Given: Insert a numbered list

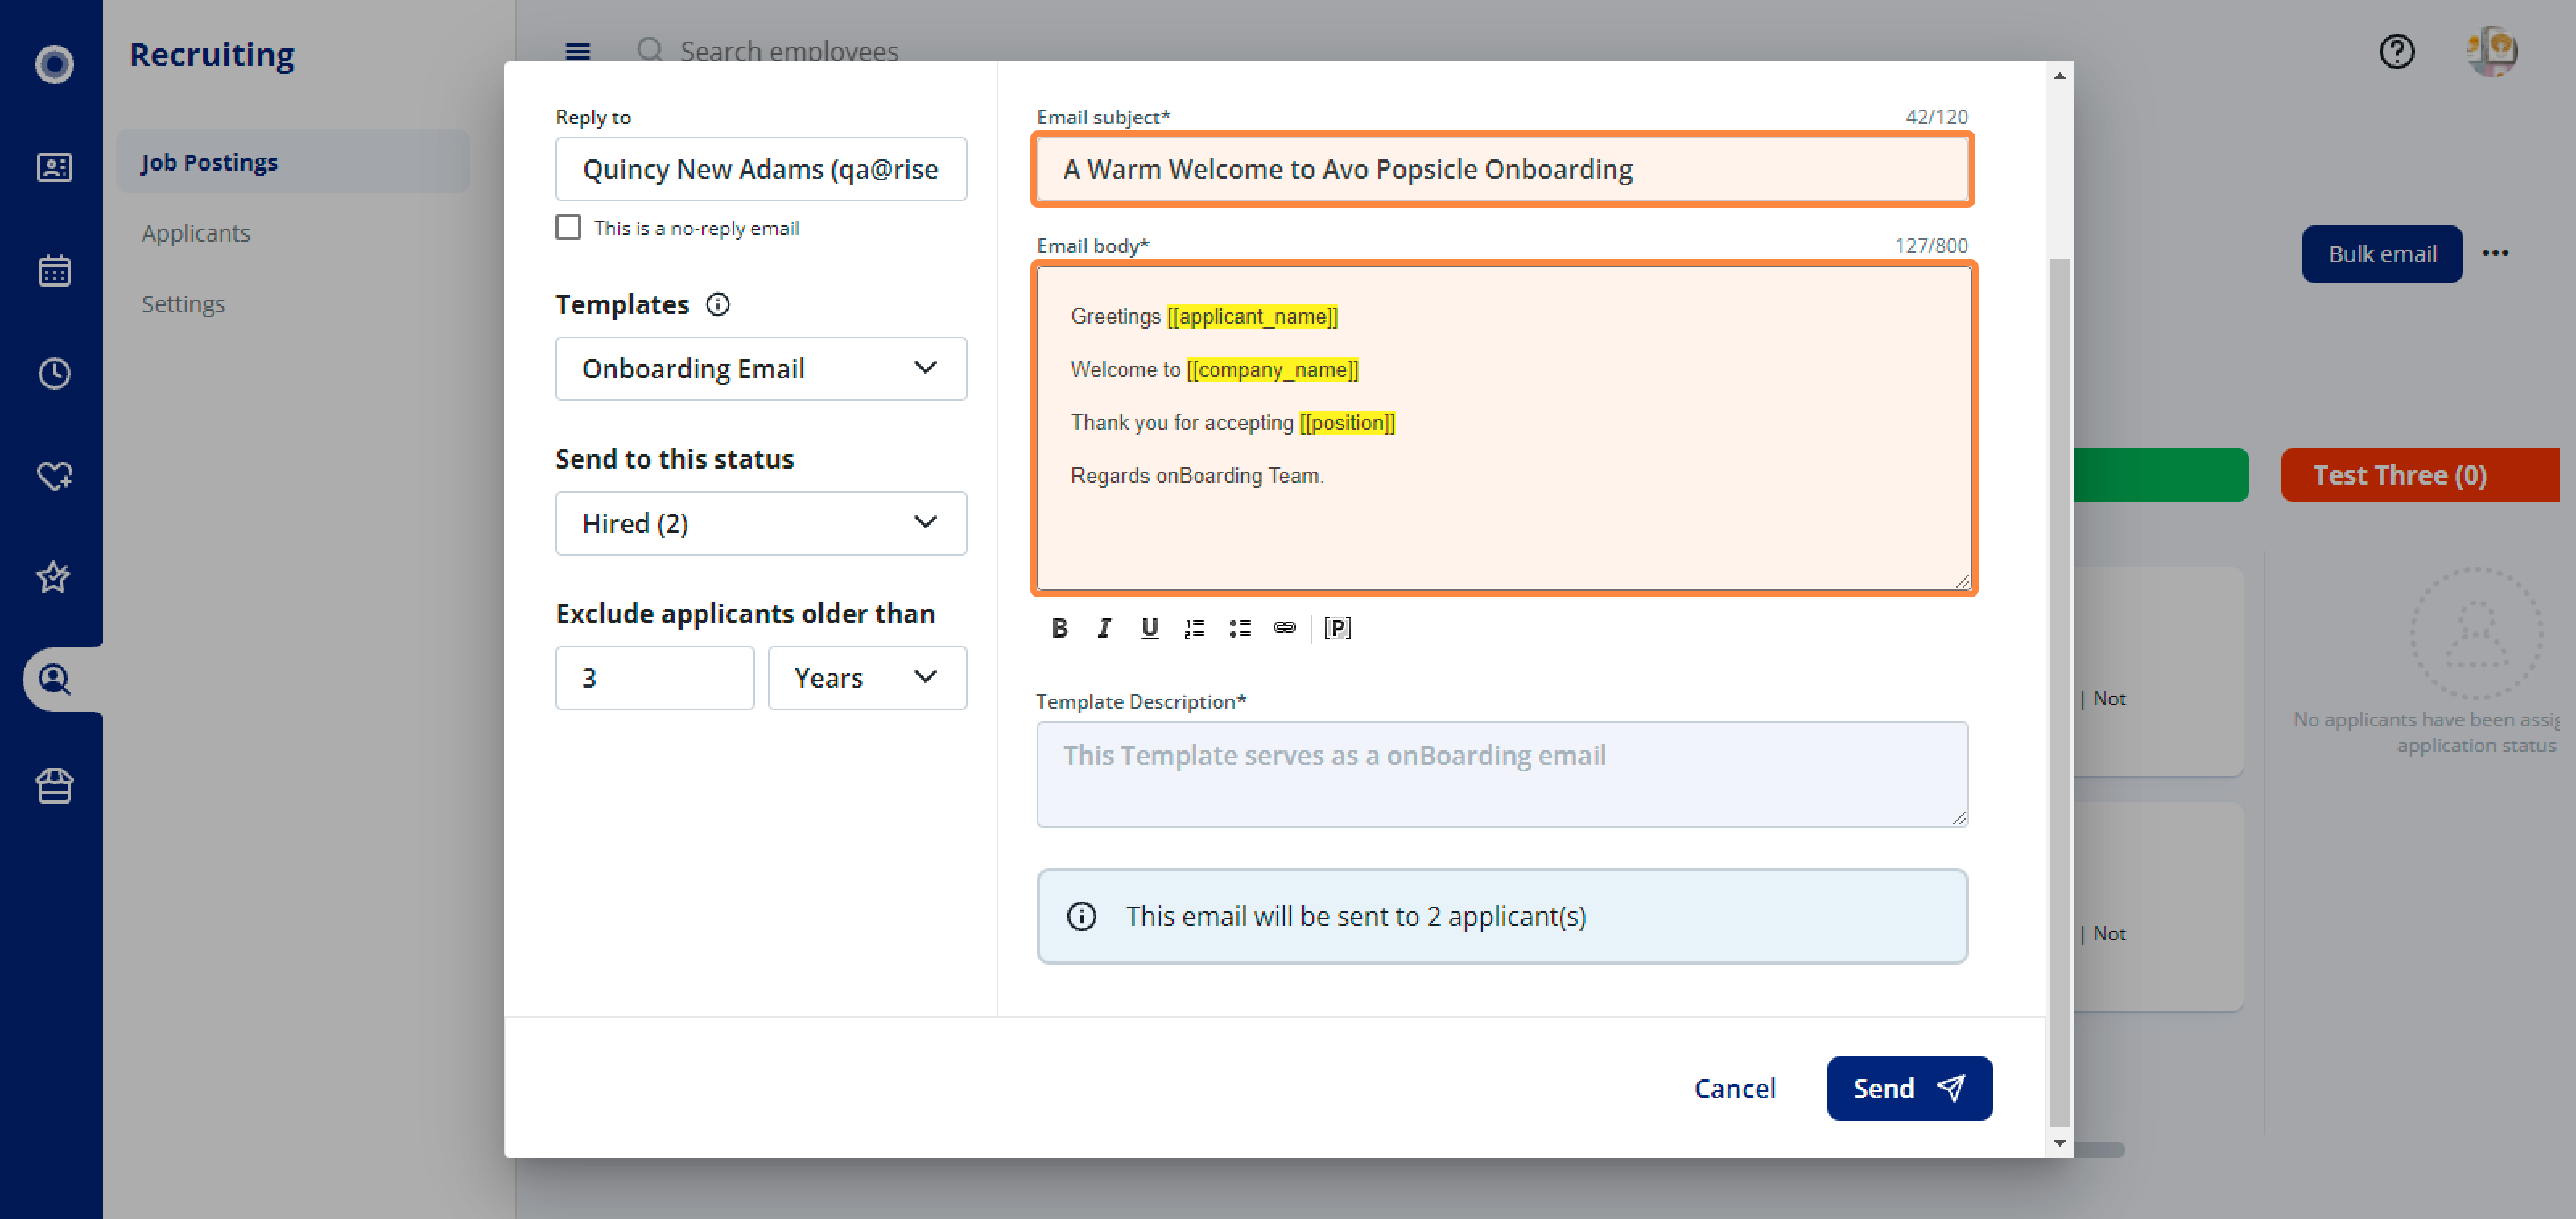Looking at the screenshot, I should [x=1194, y=627].
